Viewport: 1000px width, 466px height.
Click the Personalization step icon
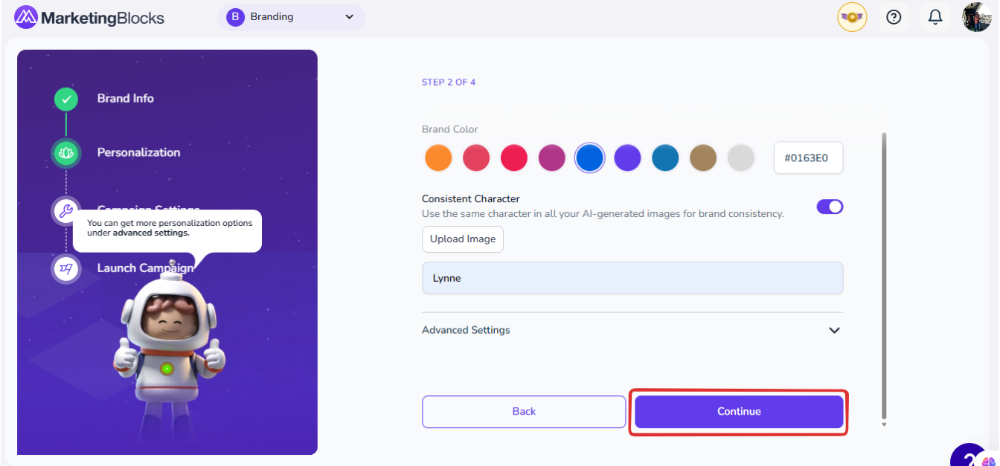click(x=66, y=153)
